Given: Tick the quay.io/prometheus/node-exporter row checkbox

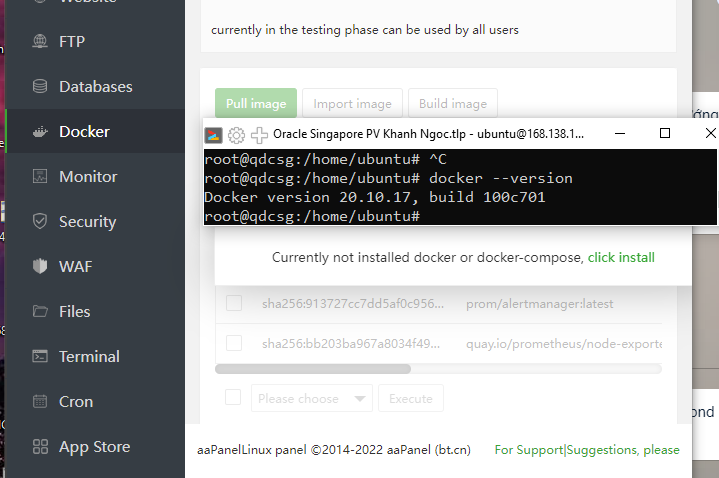Looking at the screenshot, I should 234,343.
